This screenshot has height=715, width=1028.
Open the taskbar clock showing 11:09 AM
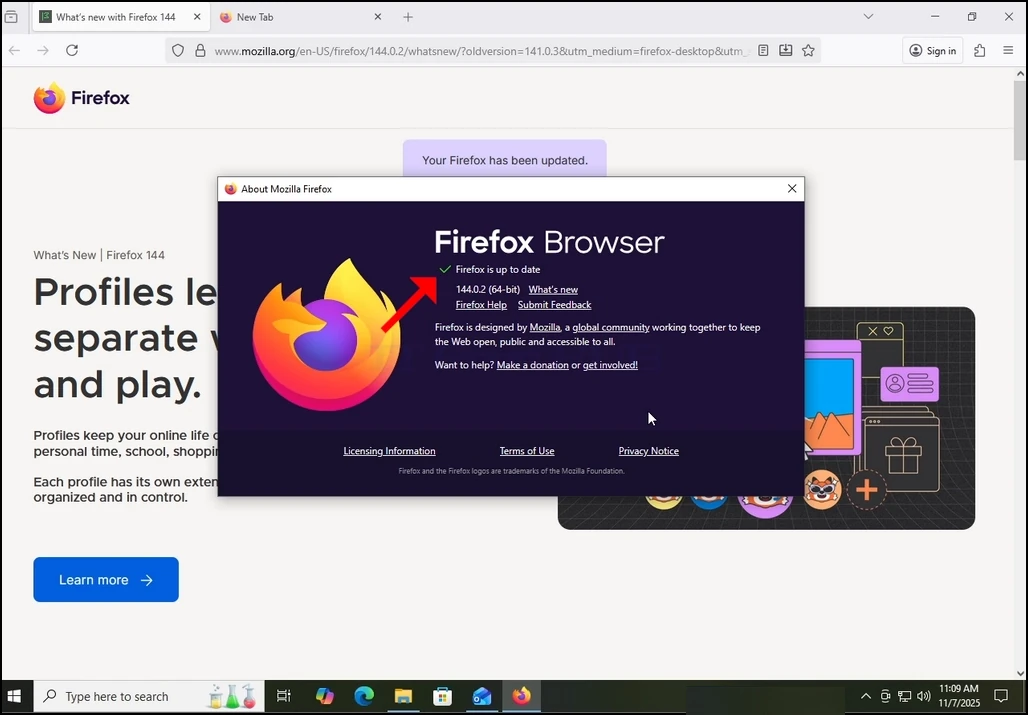tap(959, 696)
